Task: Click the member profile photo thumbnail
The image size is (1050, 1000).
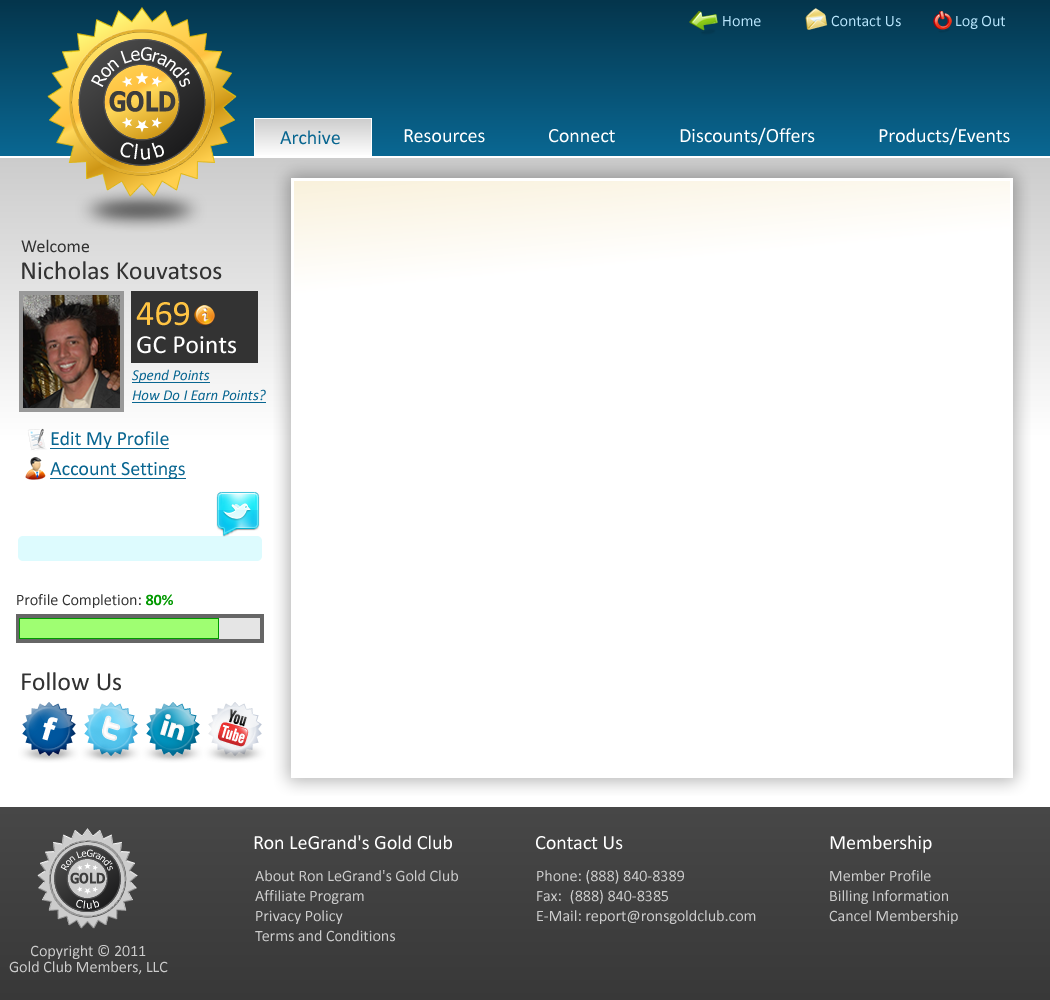Action: click(71, 352)
